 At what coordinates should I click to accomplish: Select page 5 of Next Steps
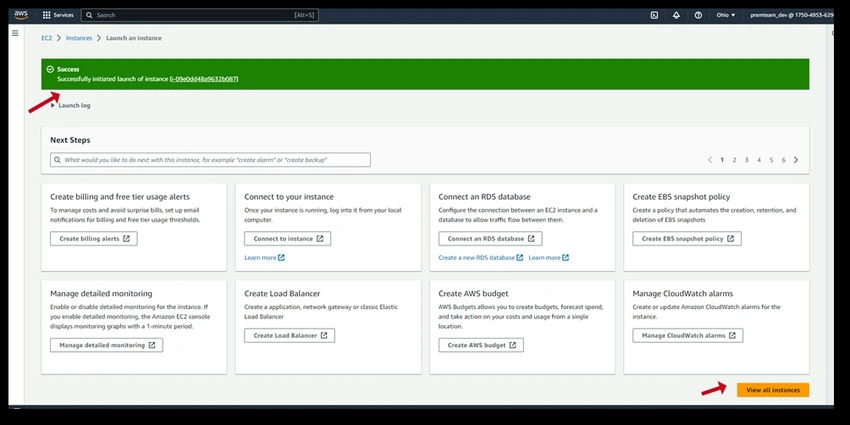pyautogui.click(x=771, y=160)
